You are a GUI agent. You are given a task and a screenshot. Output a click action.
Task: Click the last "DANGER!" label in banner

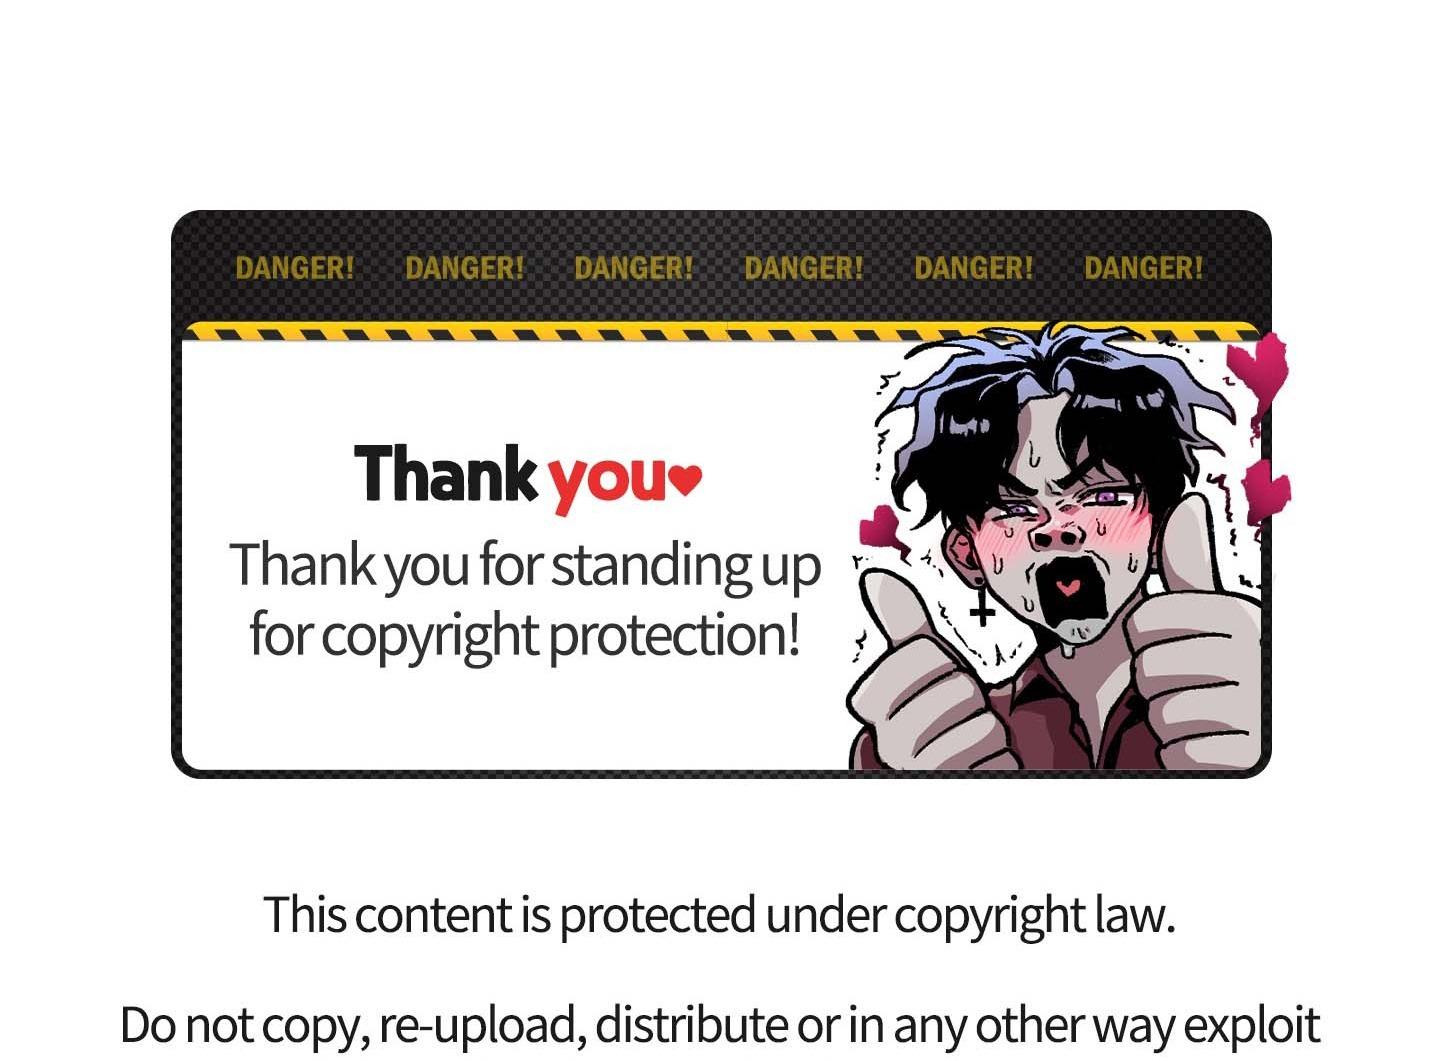pos(1143,268)
